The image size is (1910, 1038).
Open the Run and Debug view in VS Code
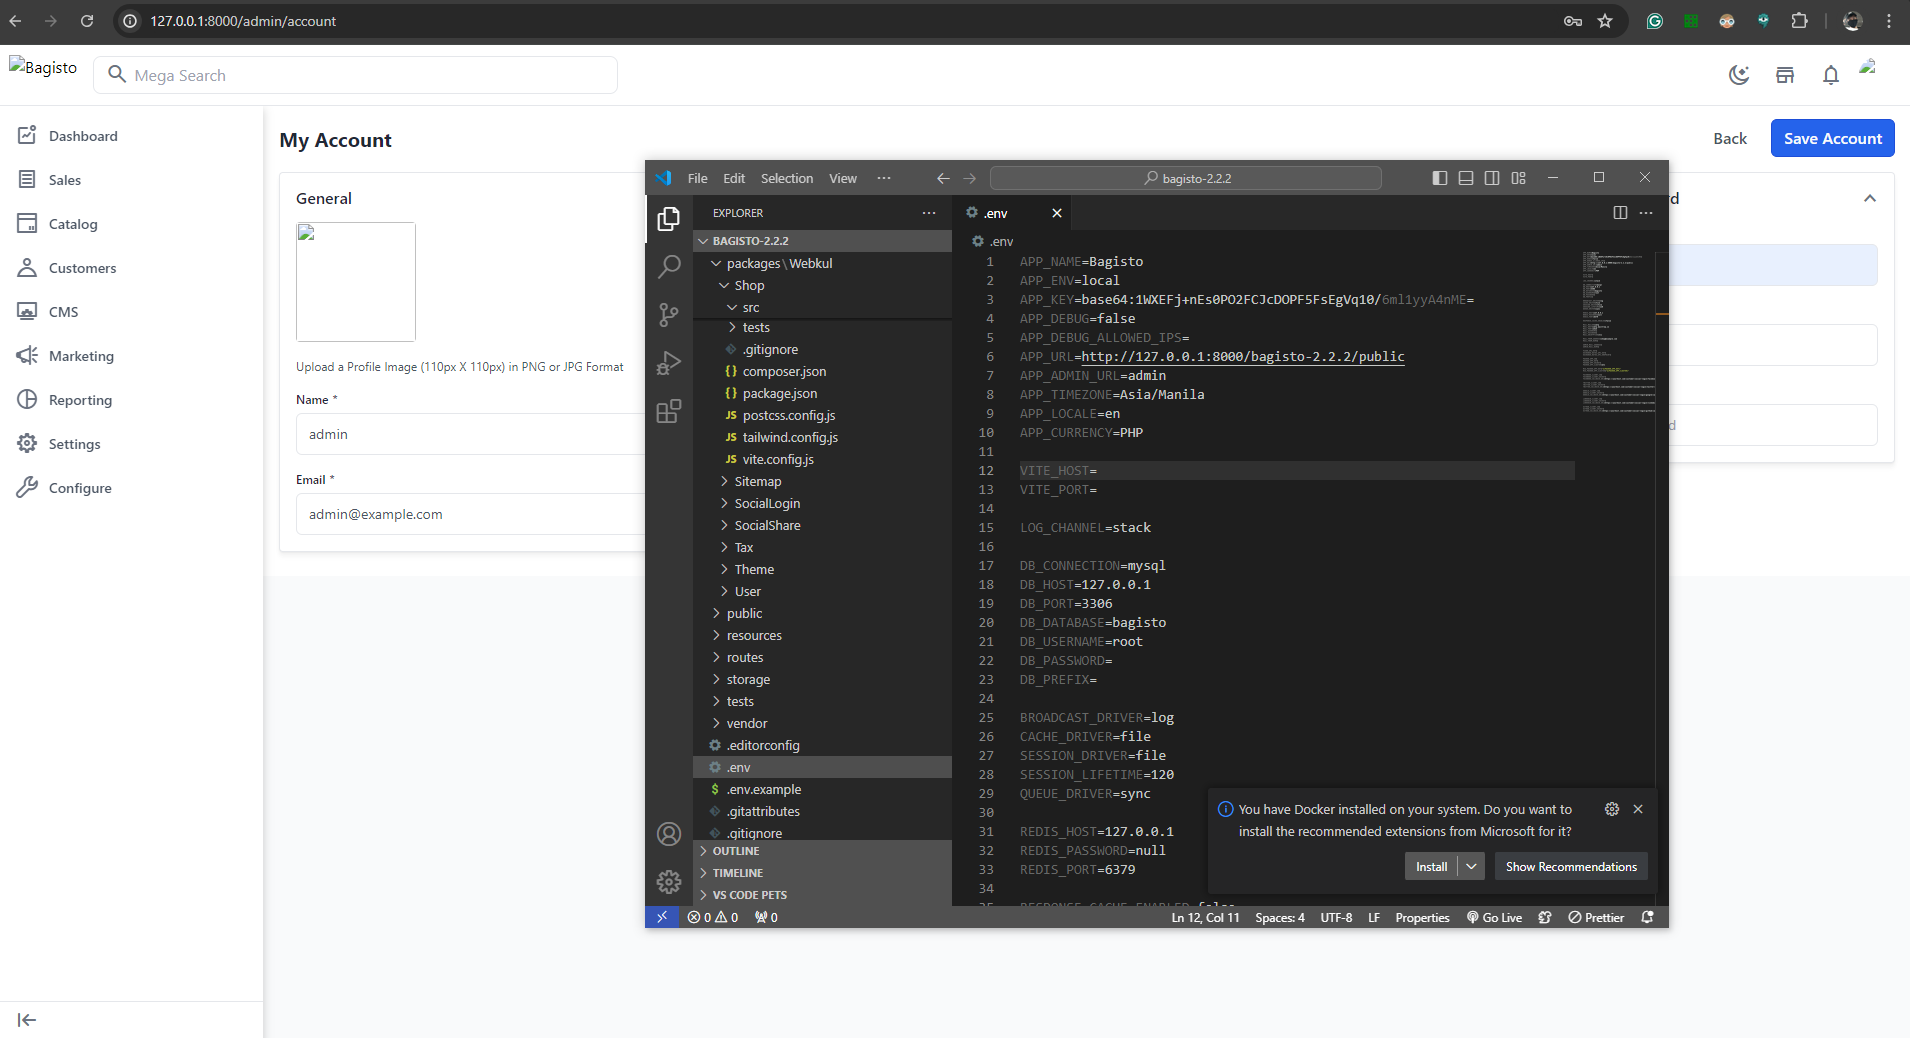(x=669, y=363)
